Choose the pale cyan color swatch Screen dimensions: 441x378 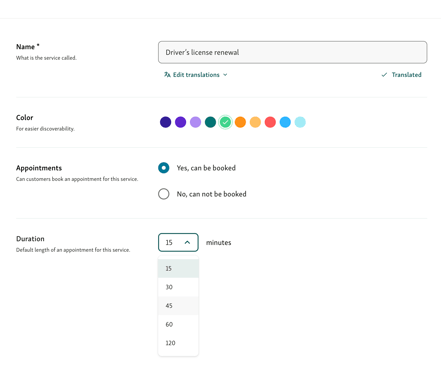pyautogui.click(x=300, y=122)
